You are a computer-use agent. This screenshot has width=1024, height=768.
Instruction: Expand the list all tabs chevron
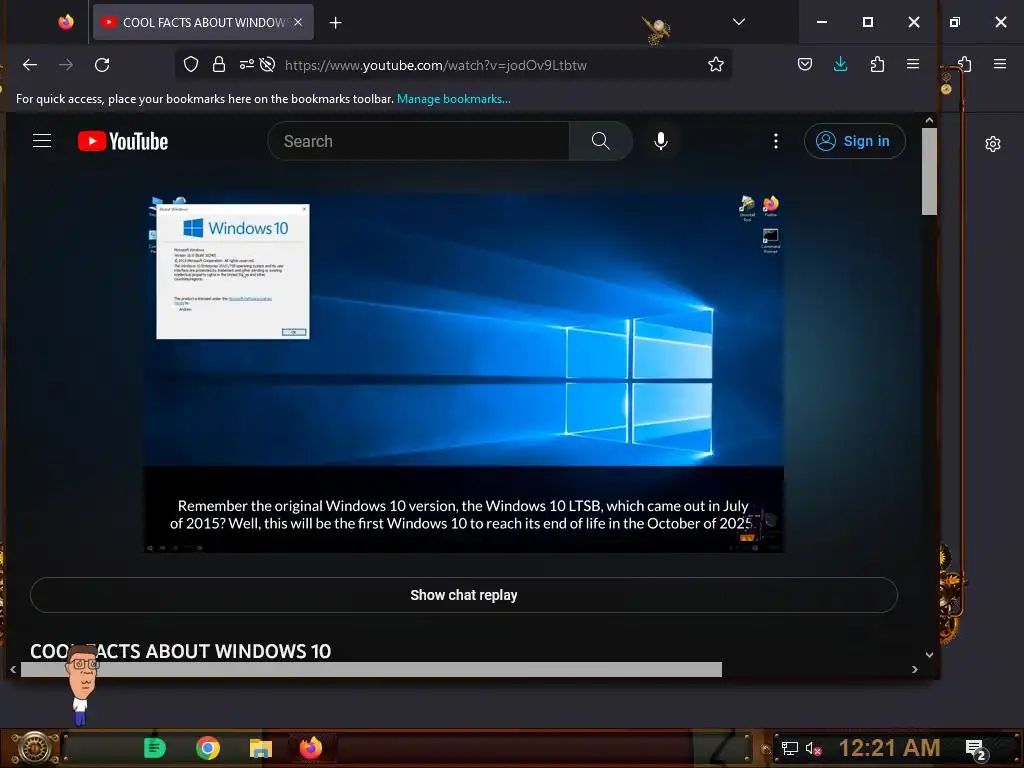coord(739,22)
